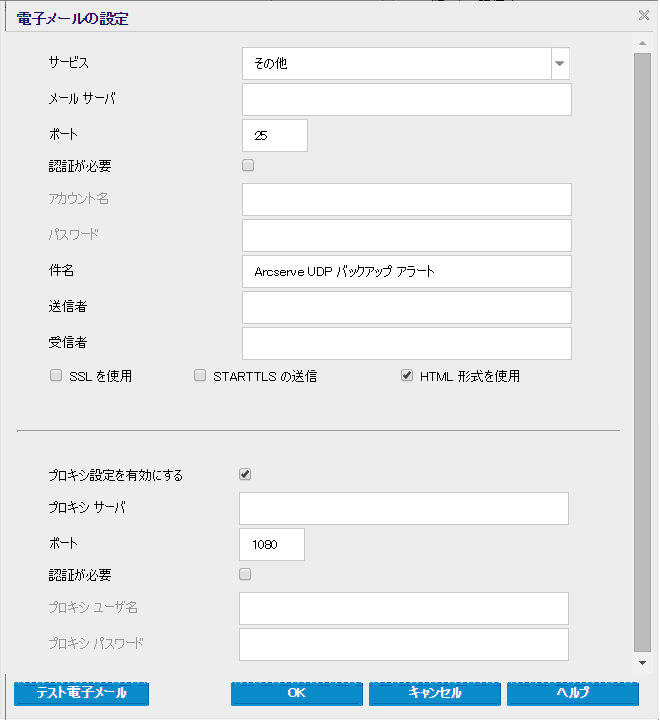Click the 件名 subject field
The height and width of the screenshot is (720, 660).
[406, 271]
